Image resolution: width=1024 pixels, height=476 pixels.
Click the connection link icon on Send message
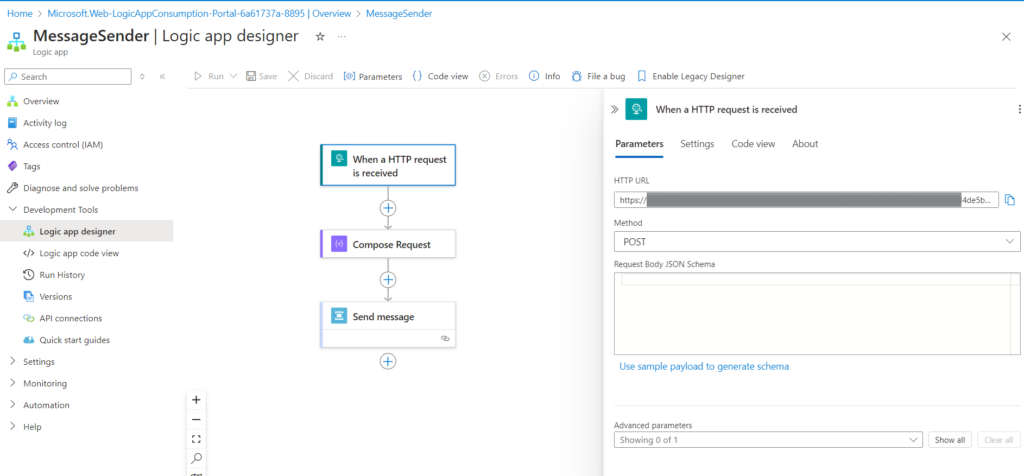pyautogui.click(x=445, y=339)
